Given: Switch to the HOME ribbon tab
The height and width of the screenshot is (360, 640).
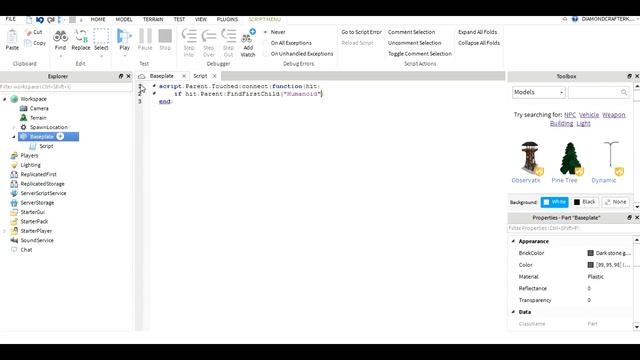Looking at the screenshot, I should [x=98, y=19].
